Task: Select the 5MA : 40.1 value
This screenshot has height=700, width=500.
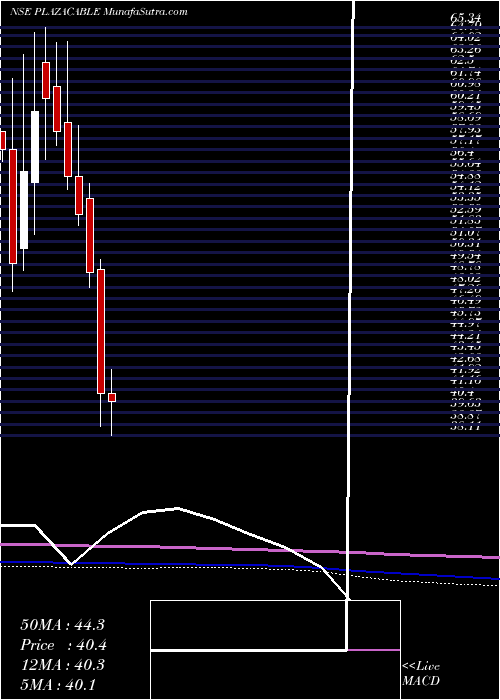Action: (58, 684)
